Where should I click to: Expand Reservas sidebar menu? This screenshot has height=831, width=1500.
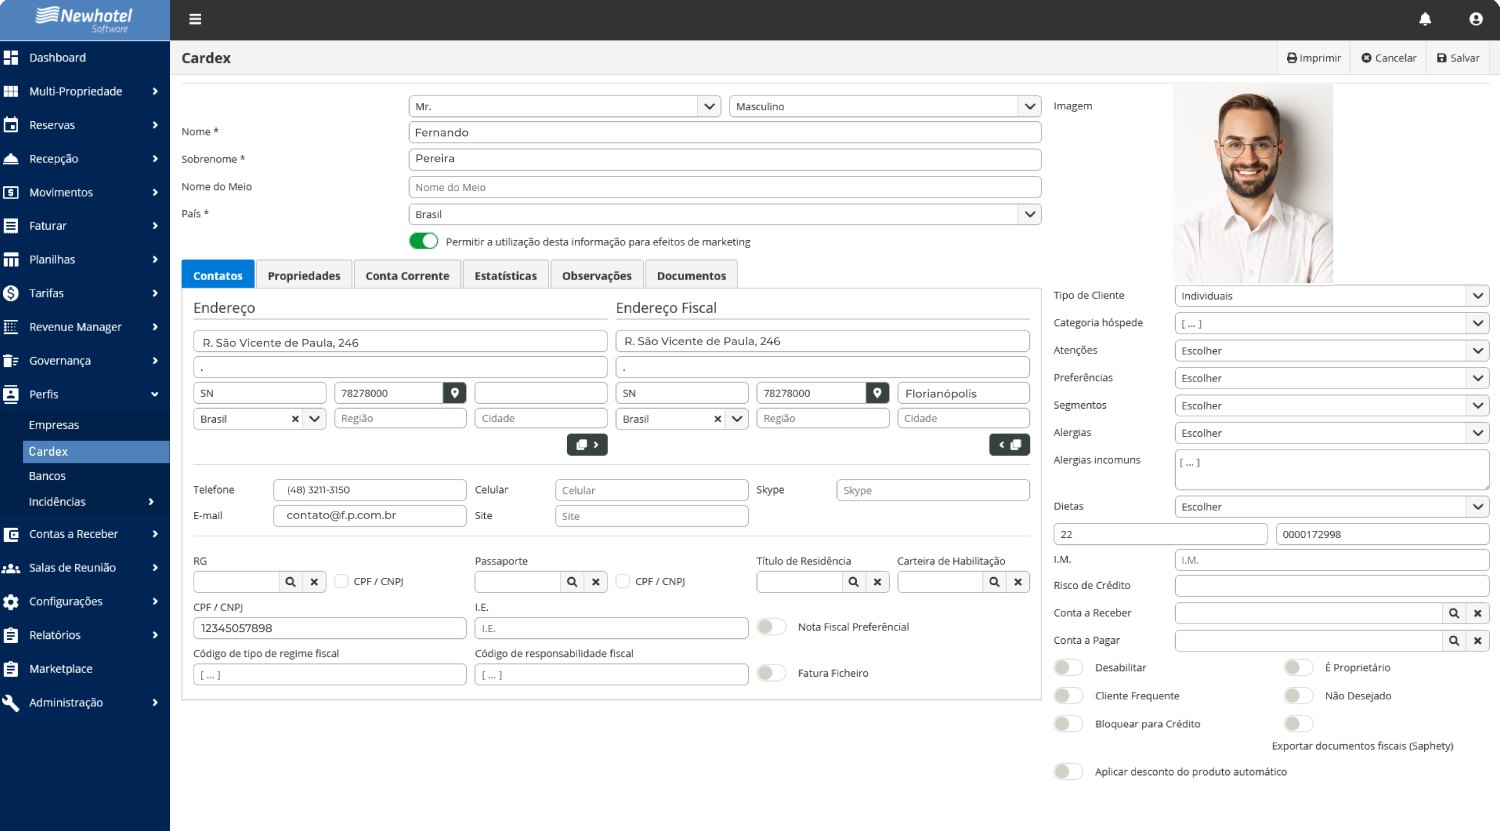click(85, 125)
